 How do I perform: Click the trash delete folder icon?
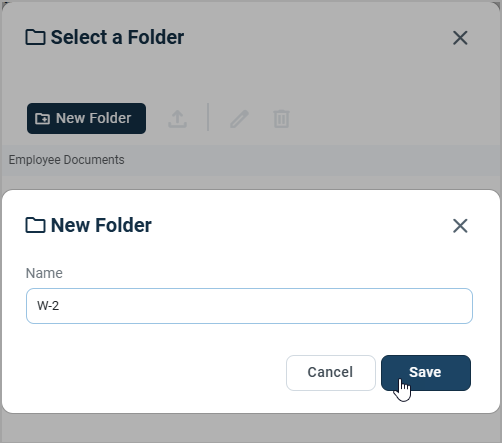pos(281,119)
